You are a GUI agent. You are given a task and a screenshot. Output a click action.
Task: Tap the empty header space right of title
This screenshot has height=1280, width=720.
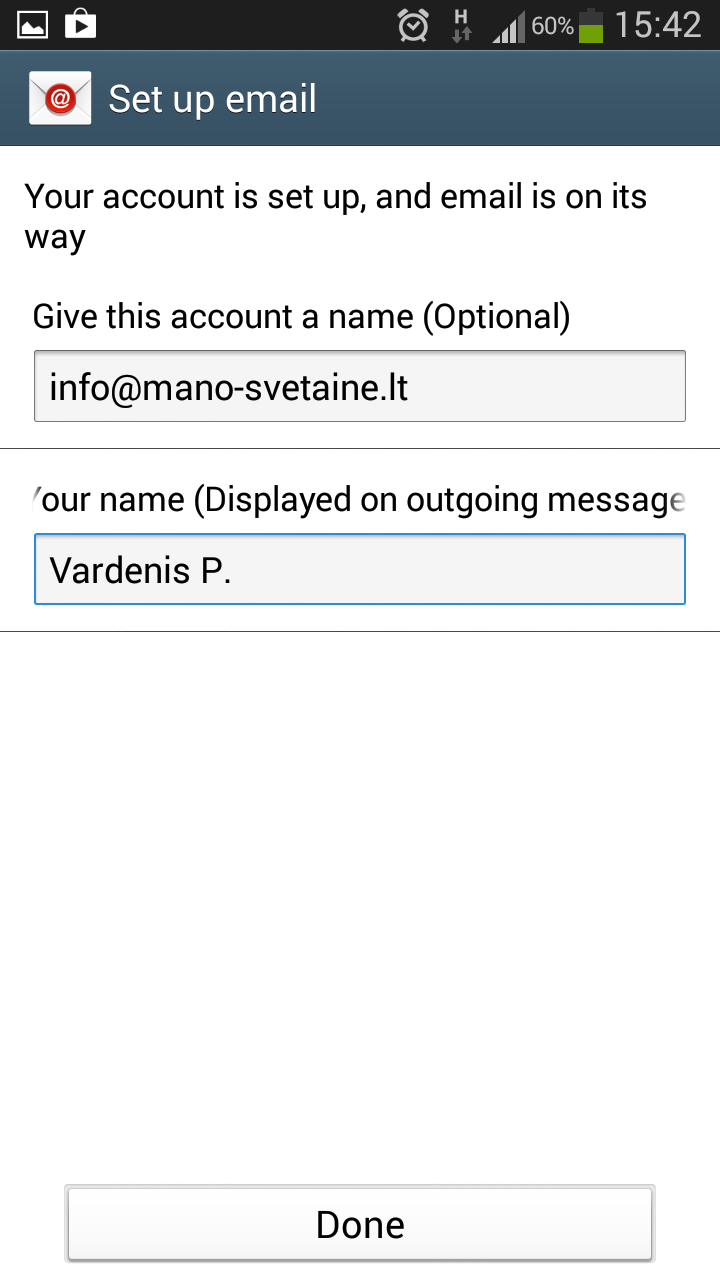pos(520,99)
